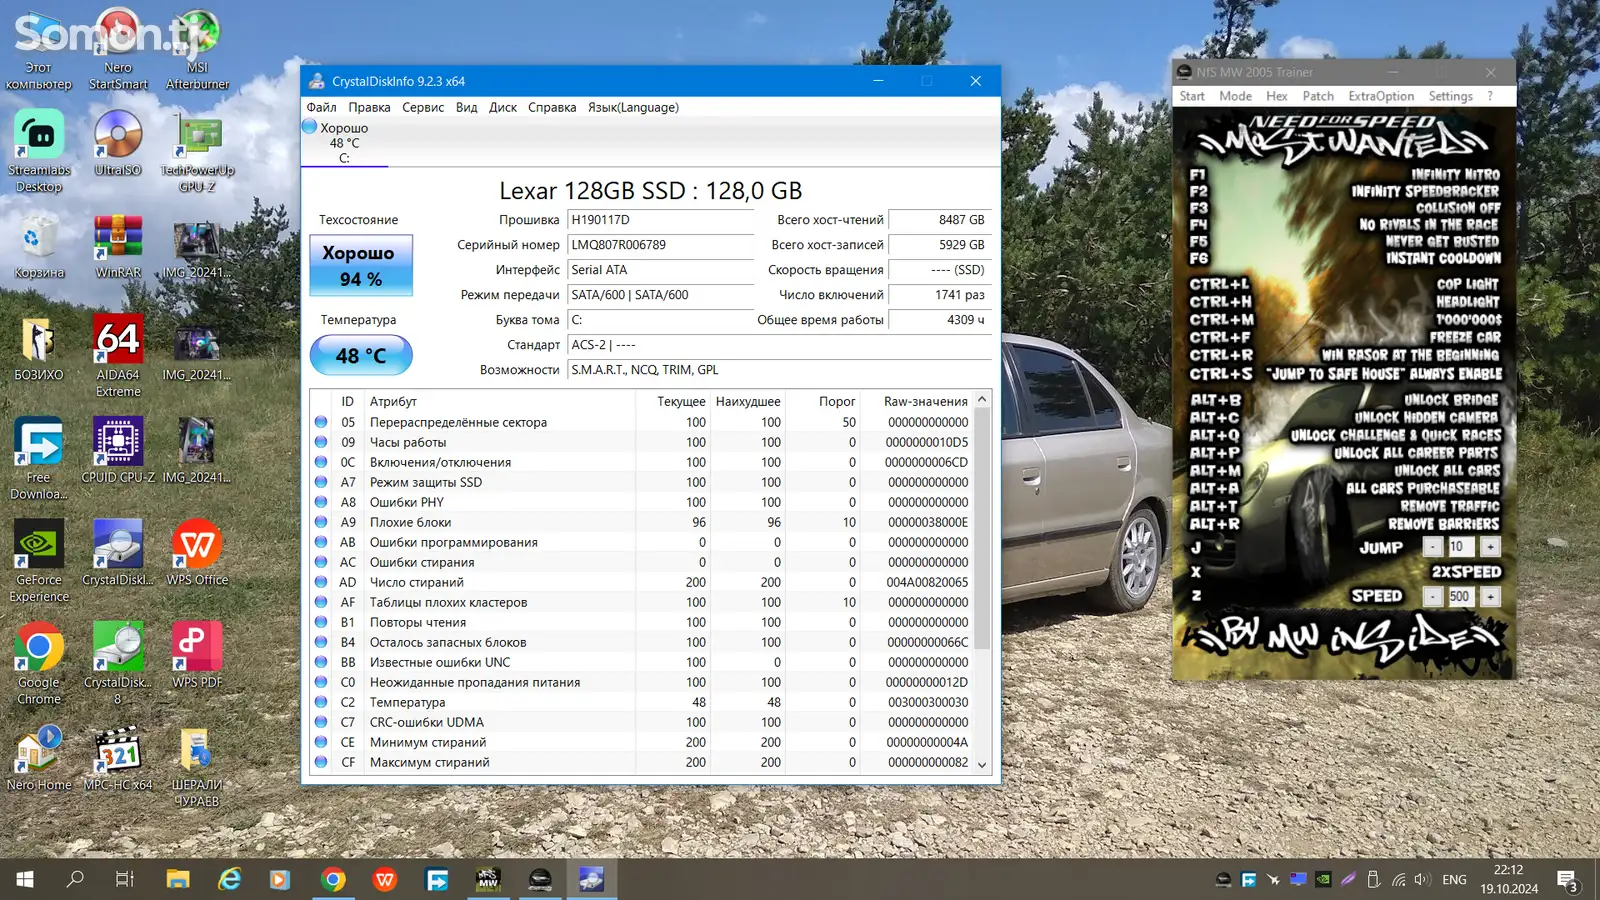Click serial number field LMQ807R006789
1600x900 pixels.
pos(660,245)
